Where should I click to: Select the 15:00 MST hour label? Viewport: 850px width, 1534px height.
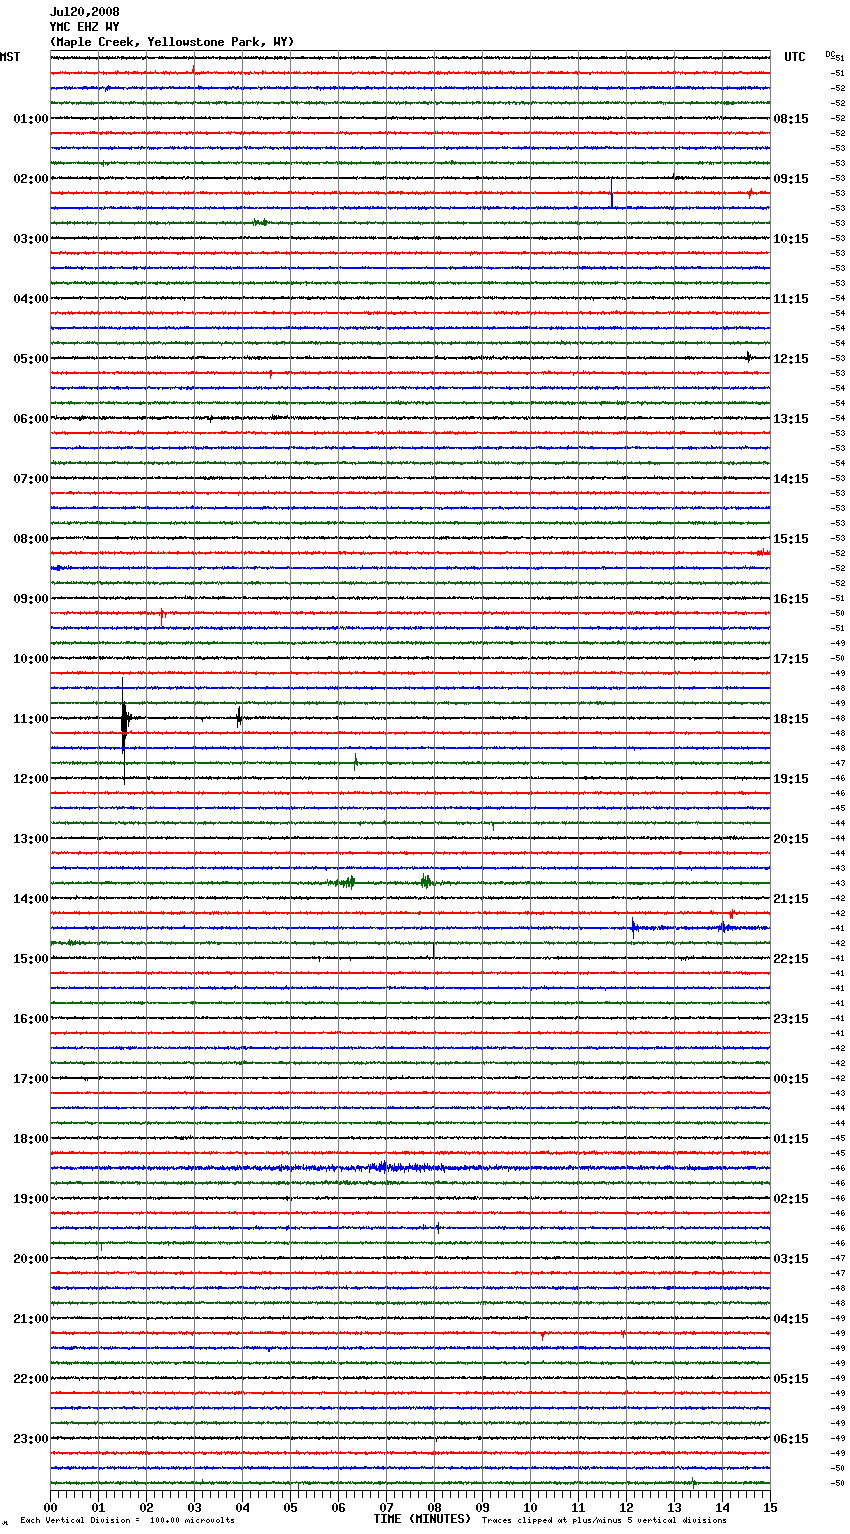pos(30,959)
